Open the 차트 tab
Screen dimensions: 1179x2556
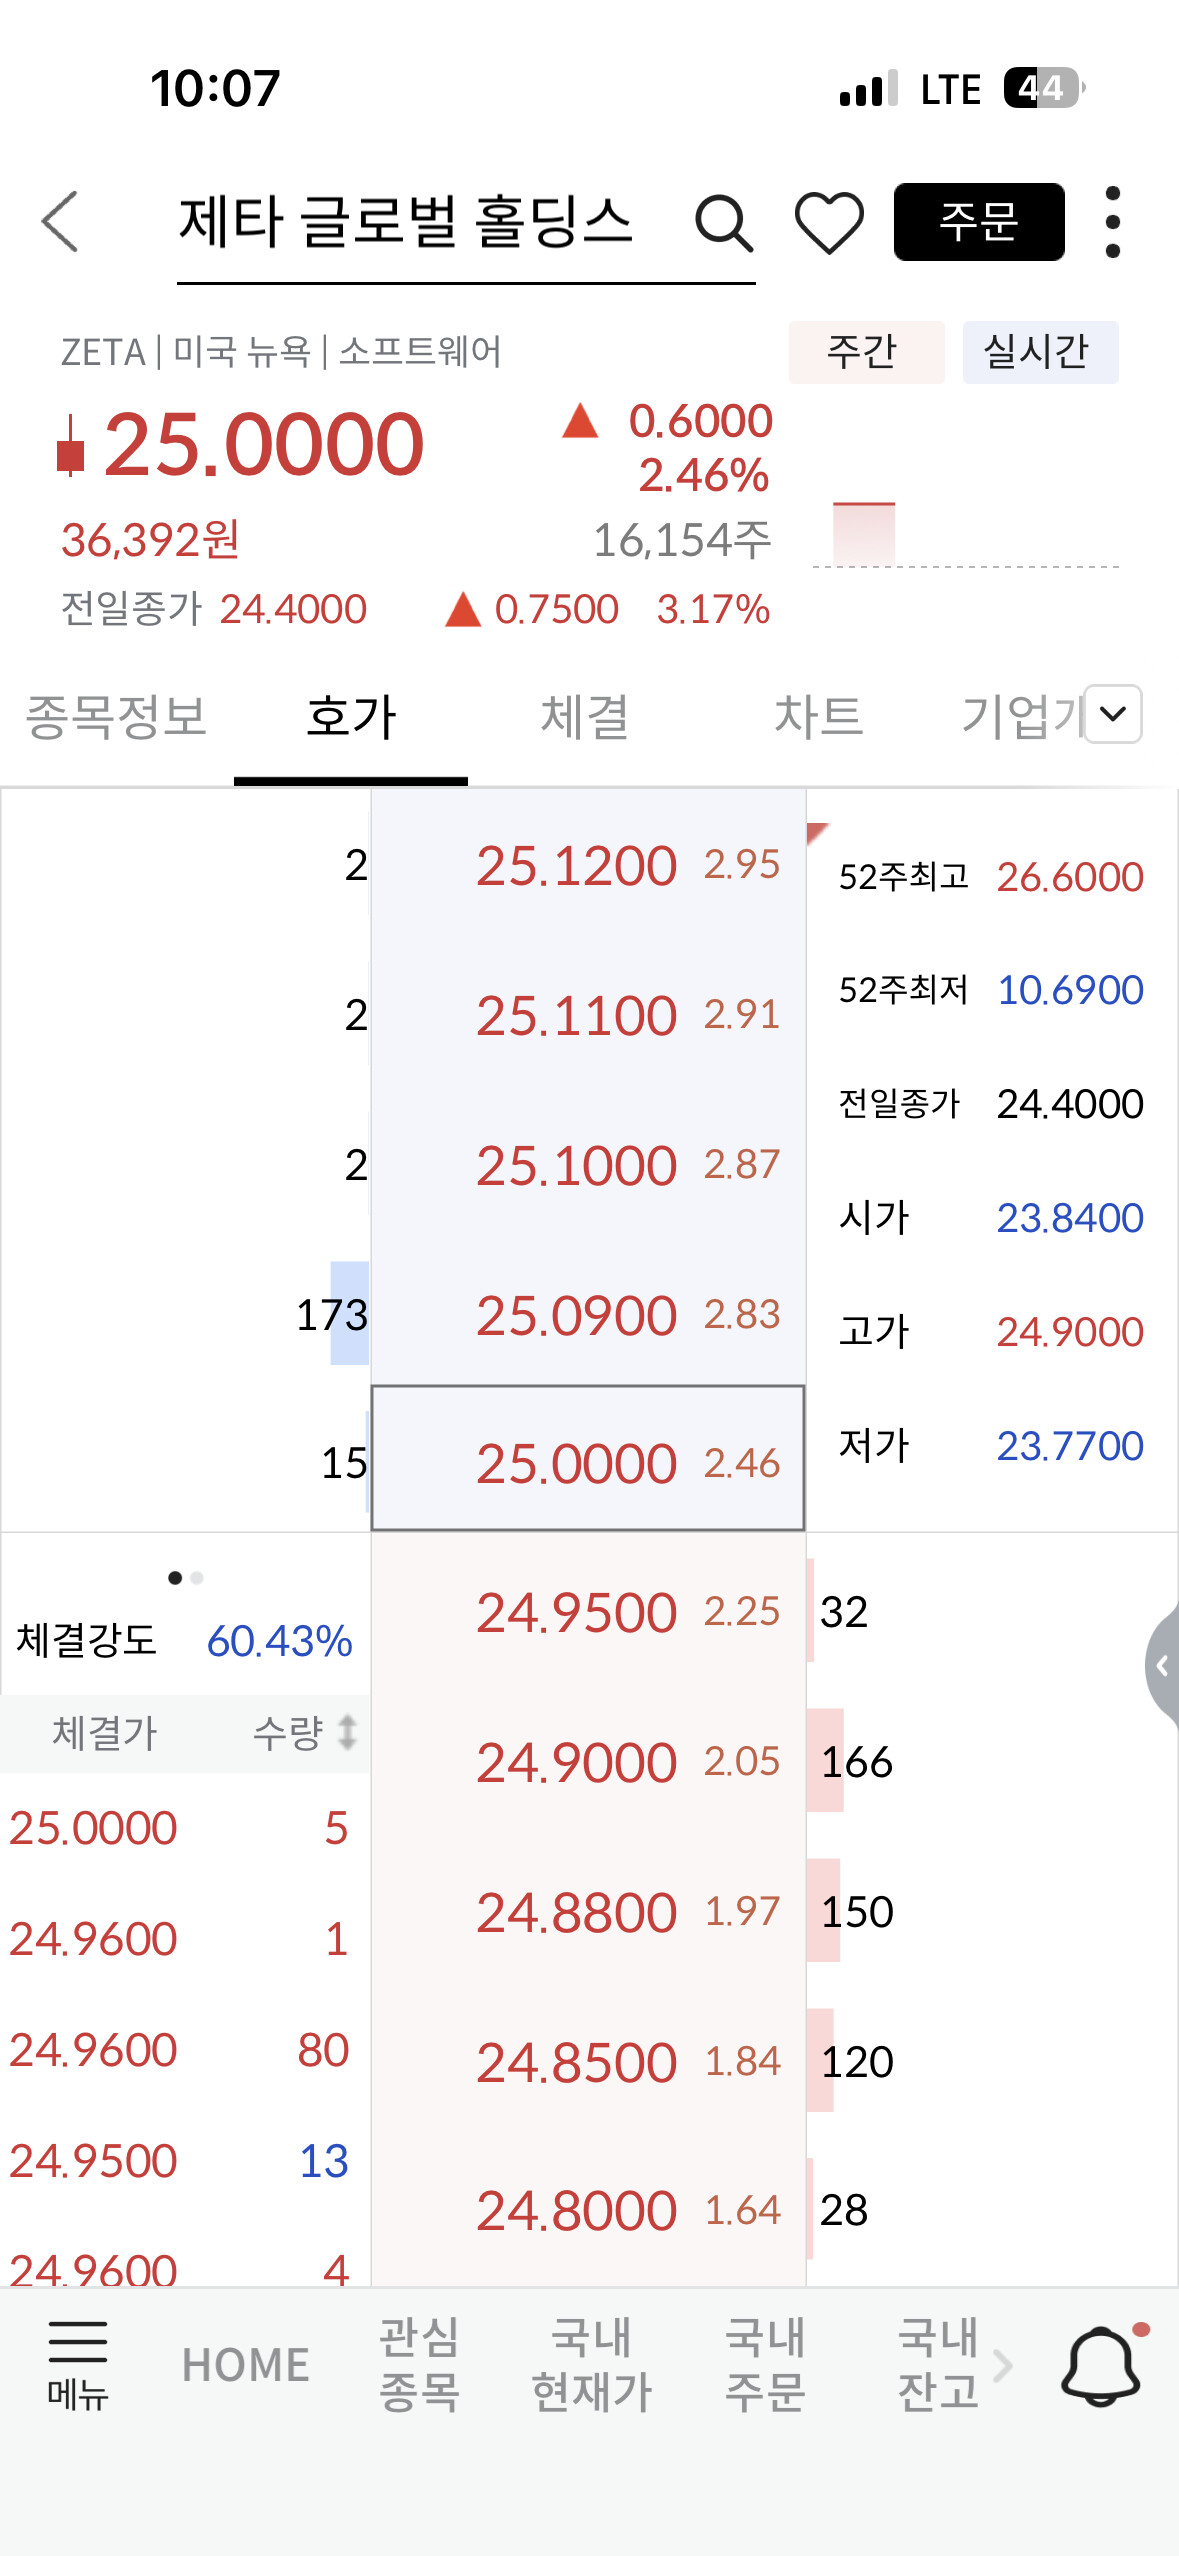tap(818, 717)
